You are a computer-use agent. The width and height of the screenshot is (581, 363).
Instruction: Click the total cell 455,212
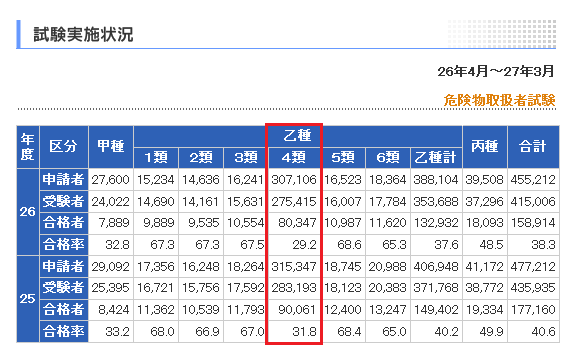(x=533, y=180)
